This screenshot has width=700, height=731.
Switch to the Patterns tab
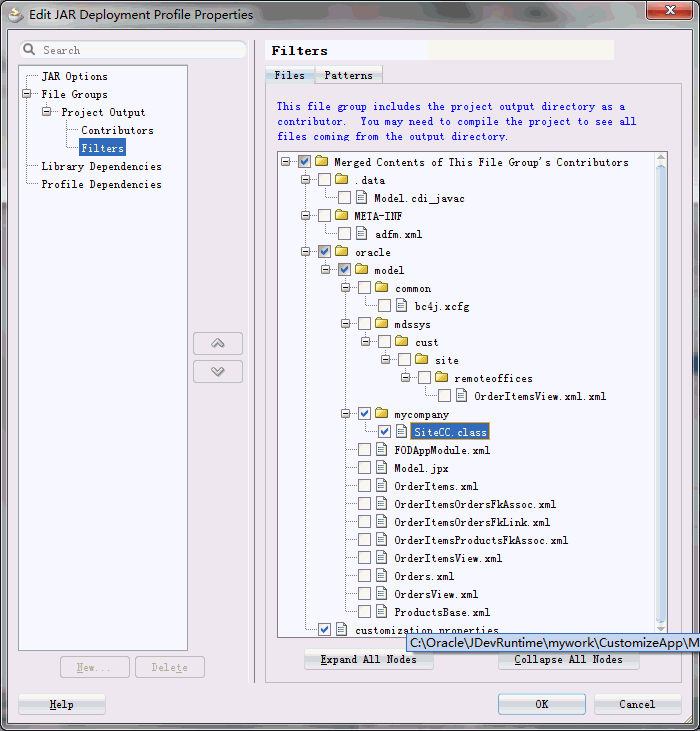pos(349,75)
